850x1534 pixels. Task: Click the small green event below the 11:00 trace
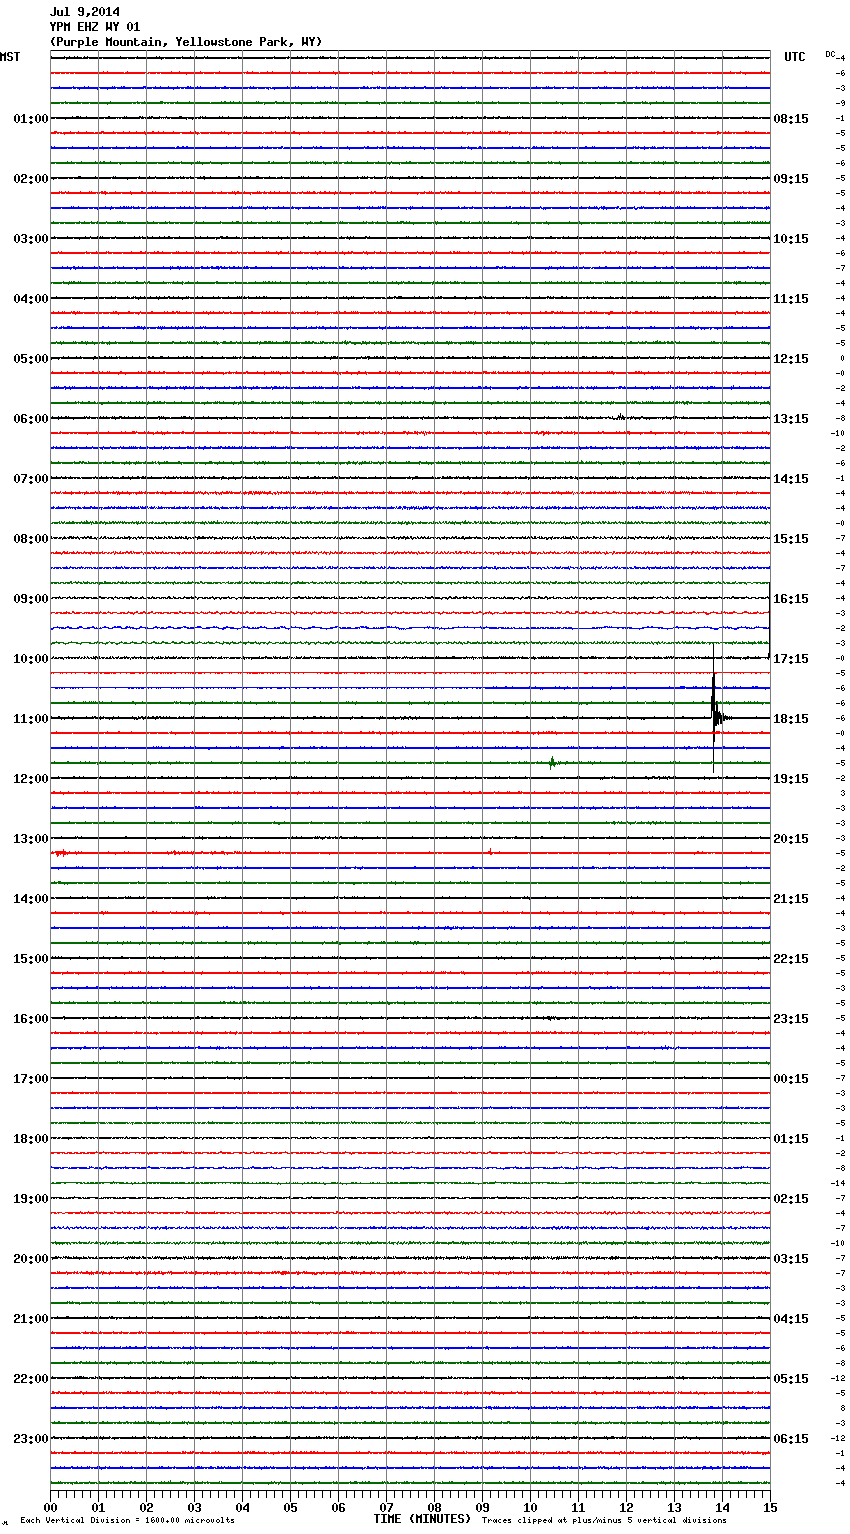pos(552,763)
